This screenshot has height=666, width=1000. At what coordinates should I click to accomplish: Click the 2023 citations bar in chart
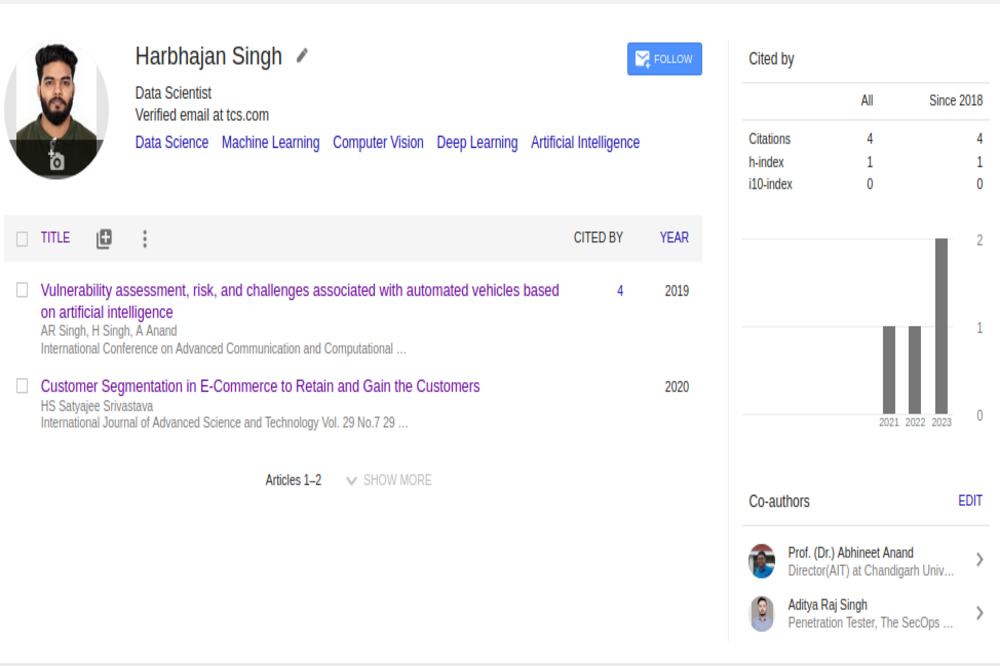click(x=941, y=326)
